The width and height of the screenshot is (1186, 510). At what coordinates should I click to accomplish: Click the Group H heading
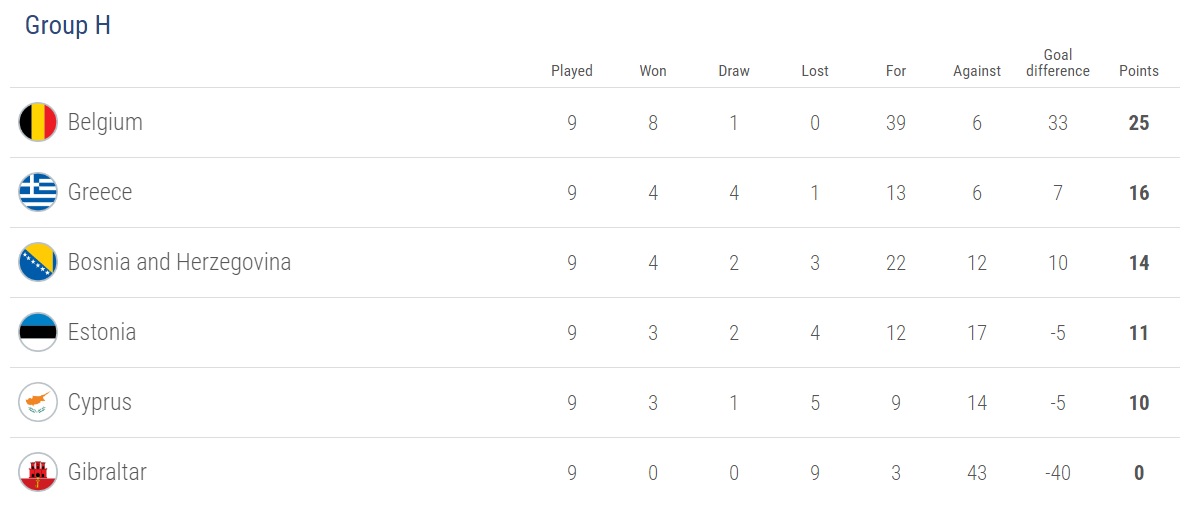68,26
